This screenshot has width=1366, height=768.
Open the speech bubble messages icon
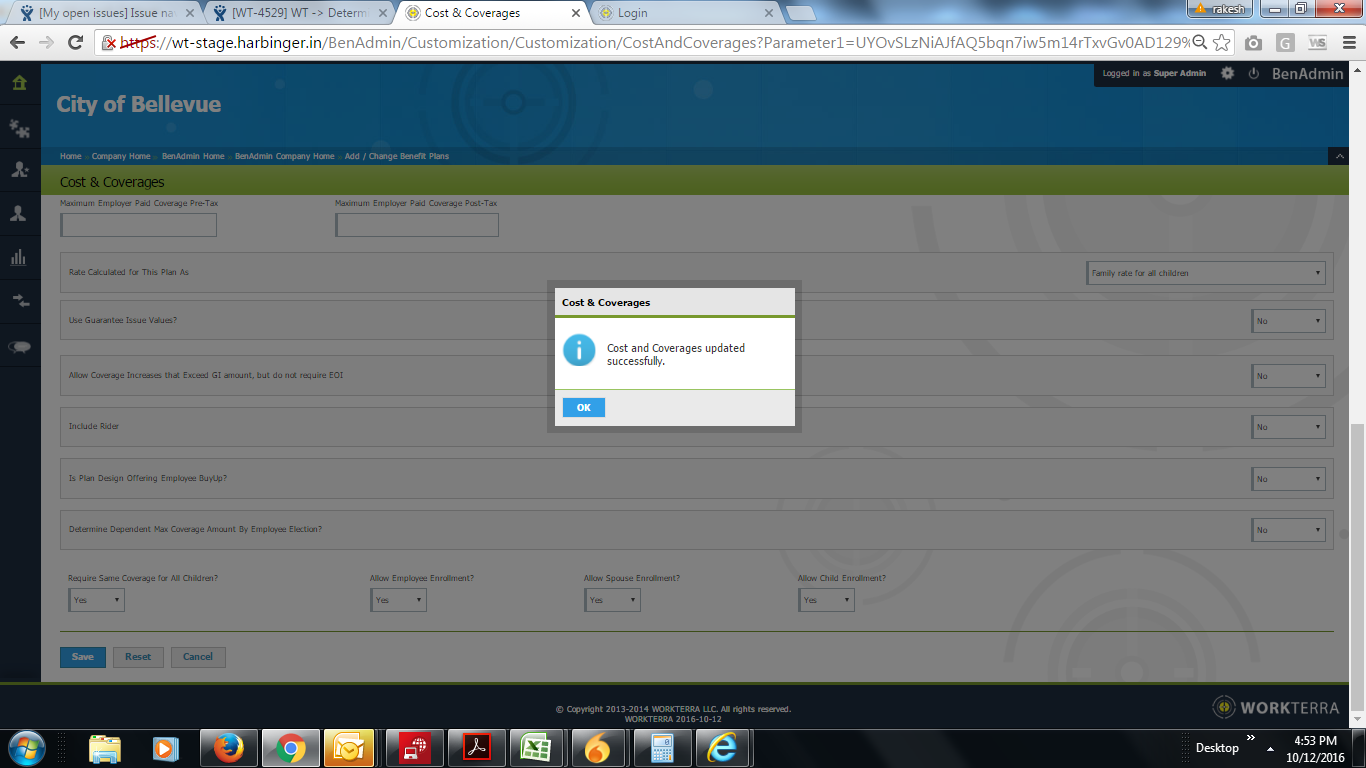[x=19, y=347]
